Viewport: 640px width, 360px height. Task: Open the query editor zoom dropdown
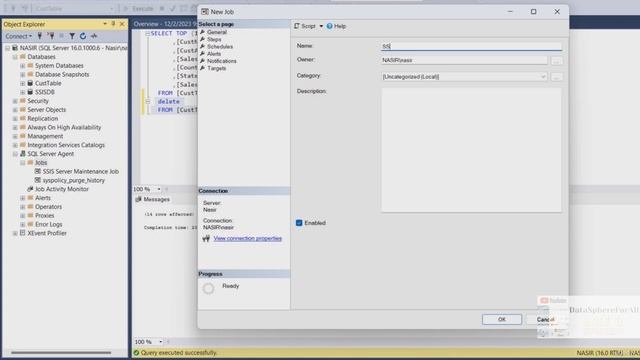159,189
